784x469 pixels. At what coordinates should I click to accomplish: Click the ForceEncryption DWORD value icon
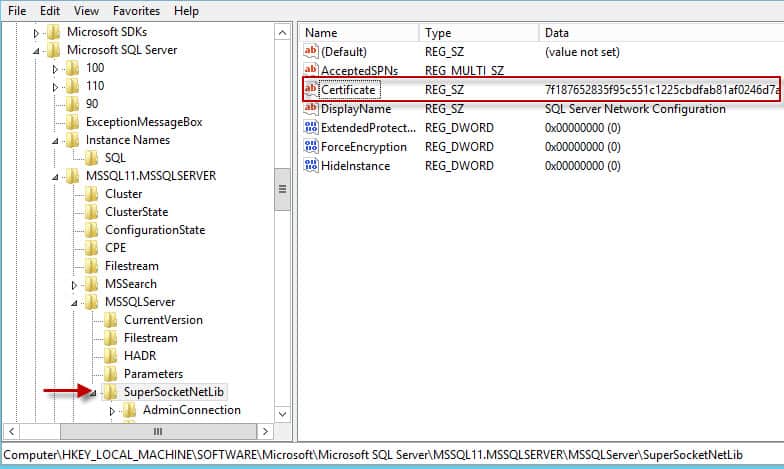point(310,146)
